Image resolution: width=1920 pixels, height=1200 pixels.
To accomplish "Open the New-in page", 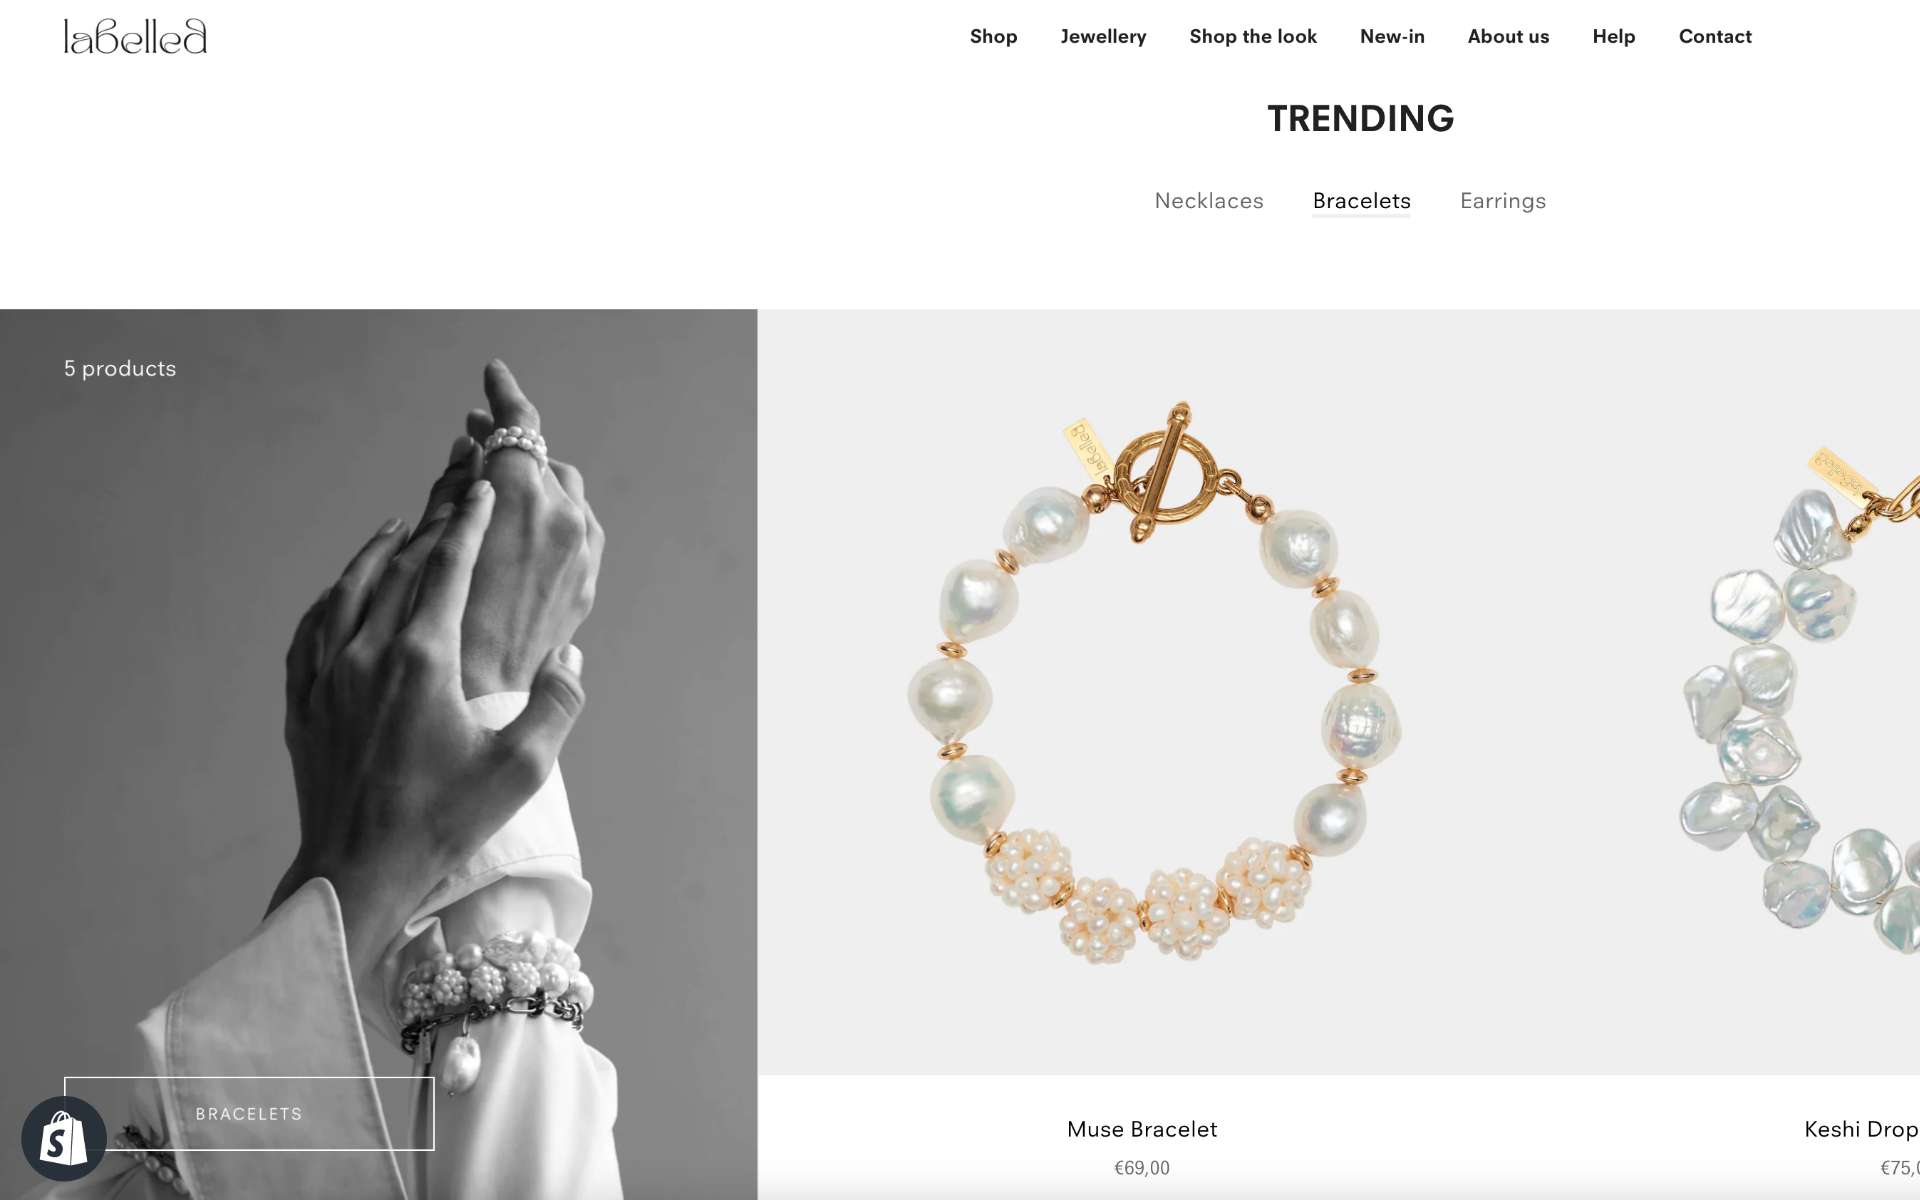I will (x=1392, y=36).
